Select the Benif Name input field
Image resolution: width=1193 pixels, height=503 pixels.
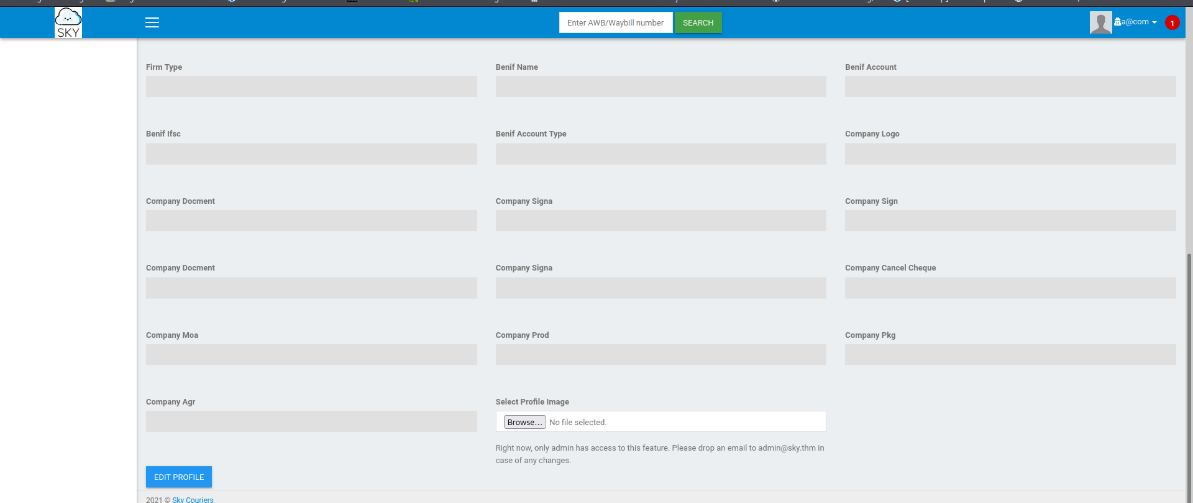pos(660,87)
